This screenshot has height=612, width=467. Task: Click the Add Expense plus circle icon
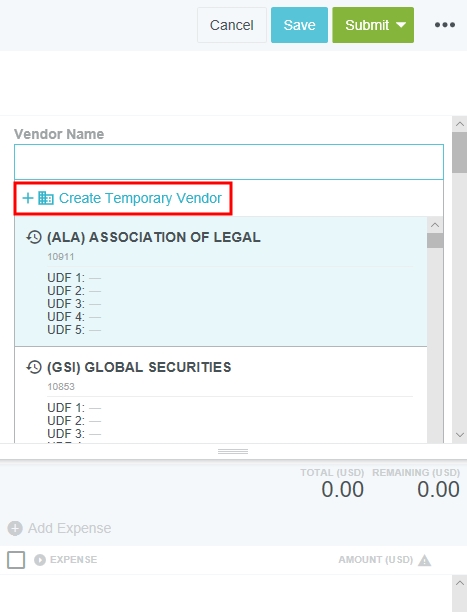[x=15, y=528]
